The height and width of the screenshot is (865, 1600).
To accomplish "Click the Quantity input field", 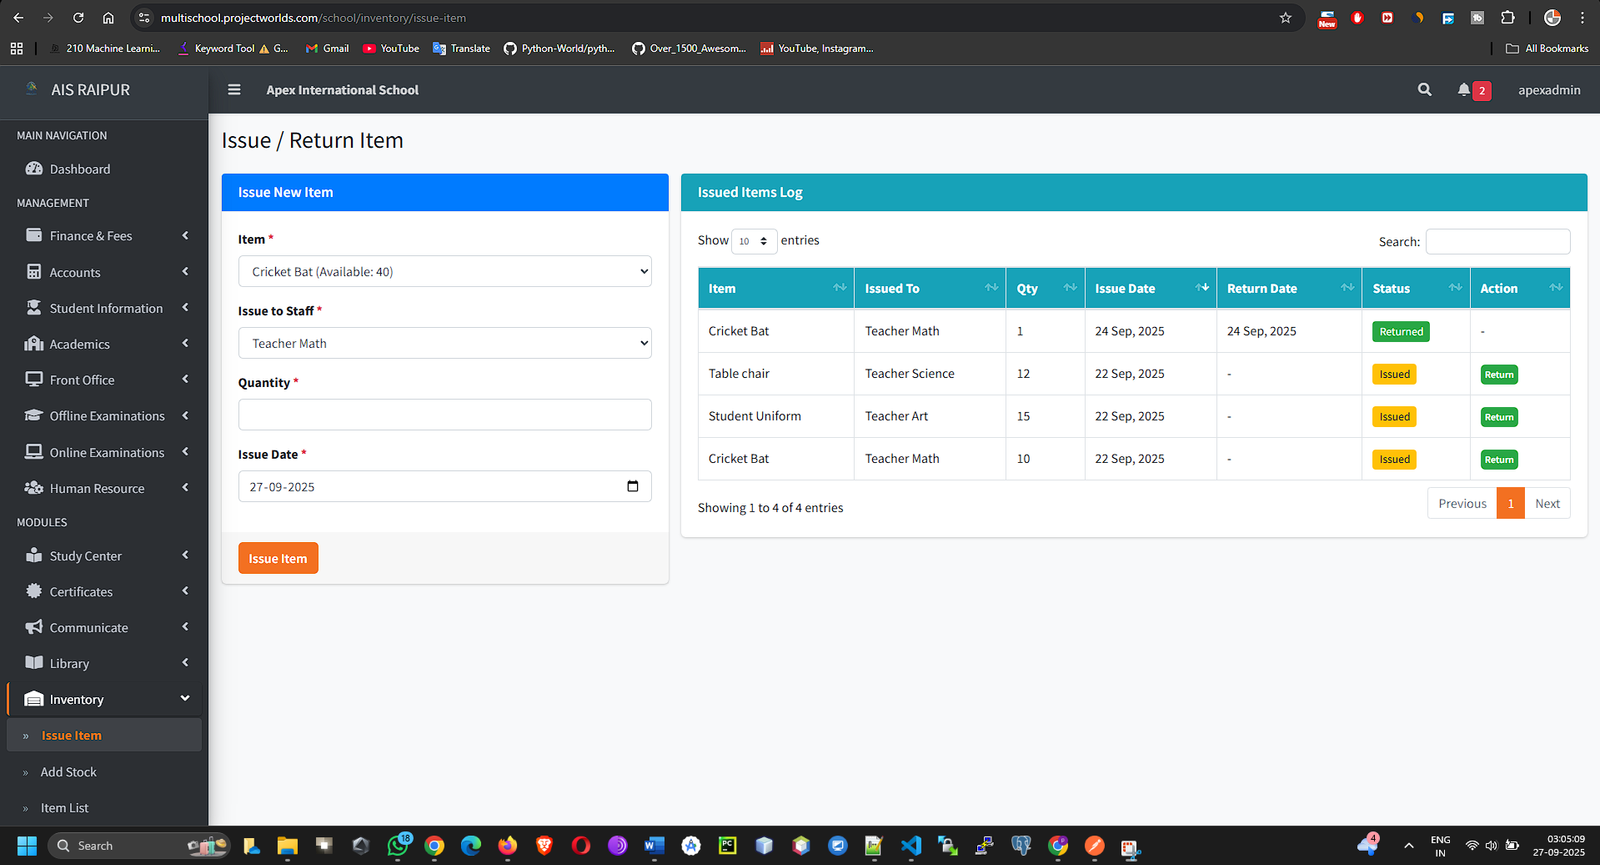I will 444,415.
